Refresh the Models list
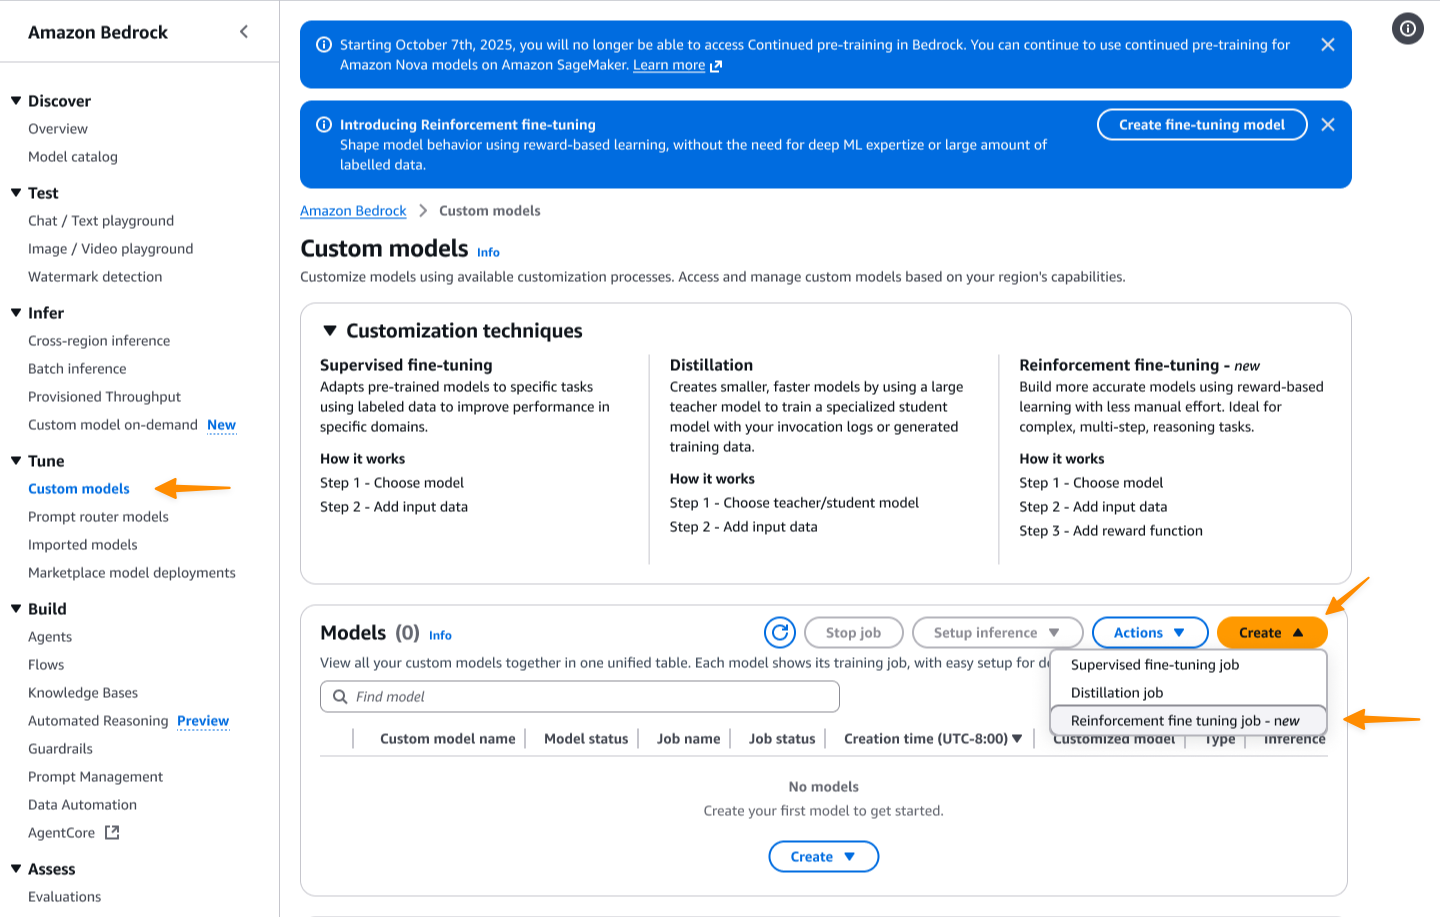Viewport: 1440px width, 917px height. point(780,632)
